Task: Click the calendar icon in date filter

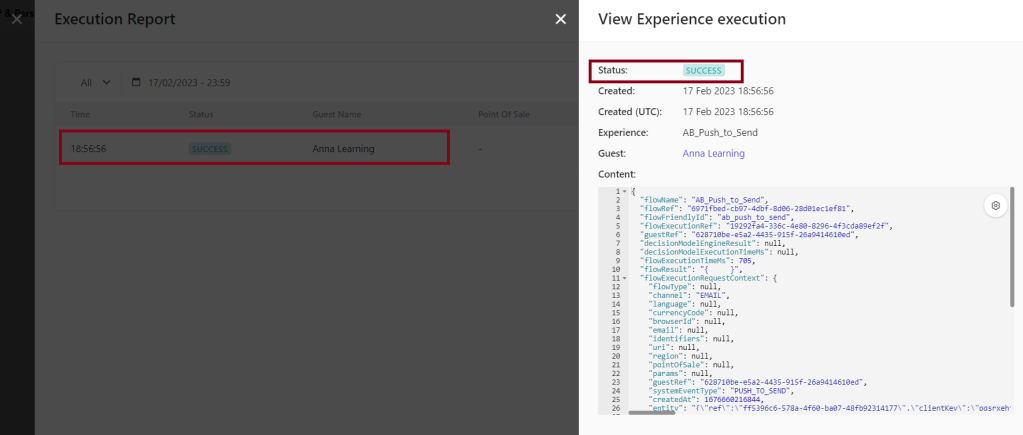Action: coord(137,82)
